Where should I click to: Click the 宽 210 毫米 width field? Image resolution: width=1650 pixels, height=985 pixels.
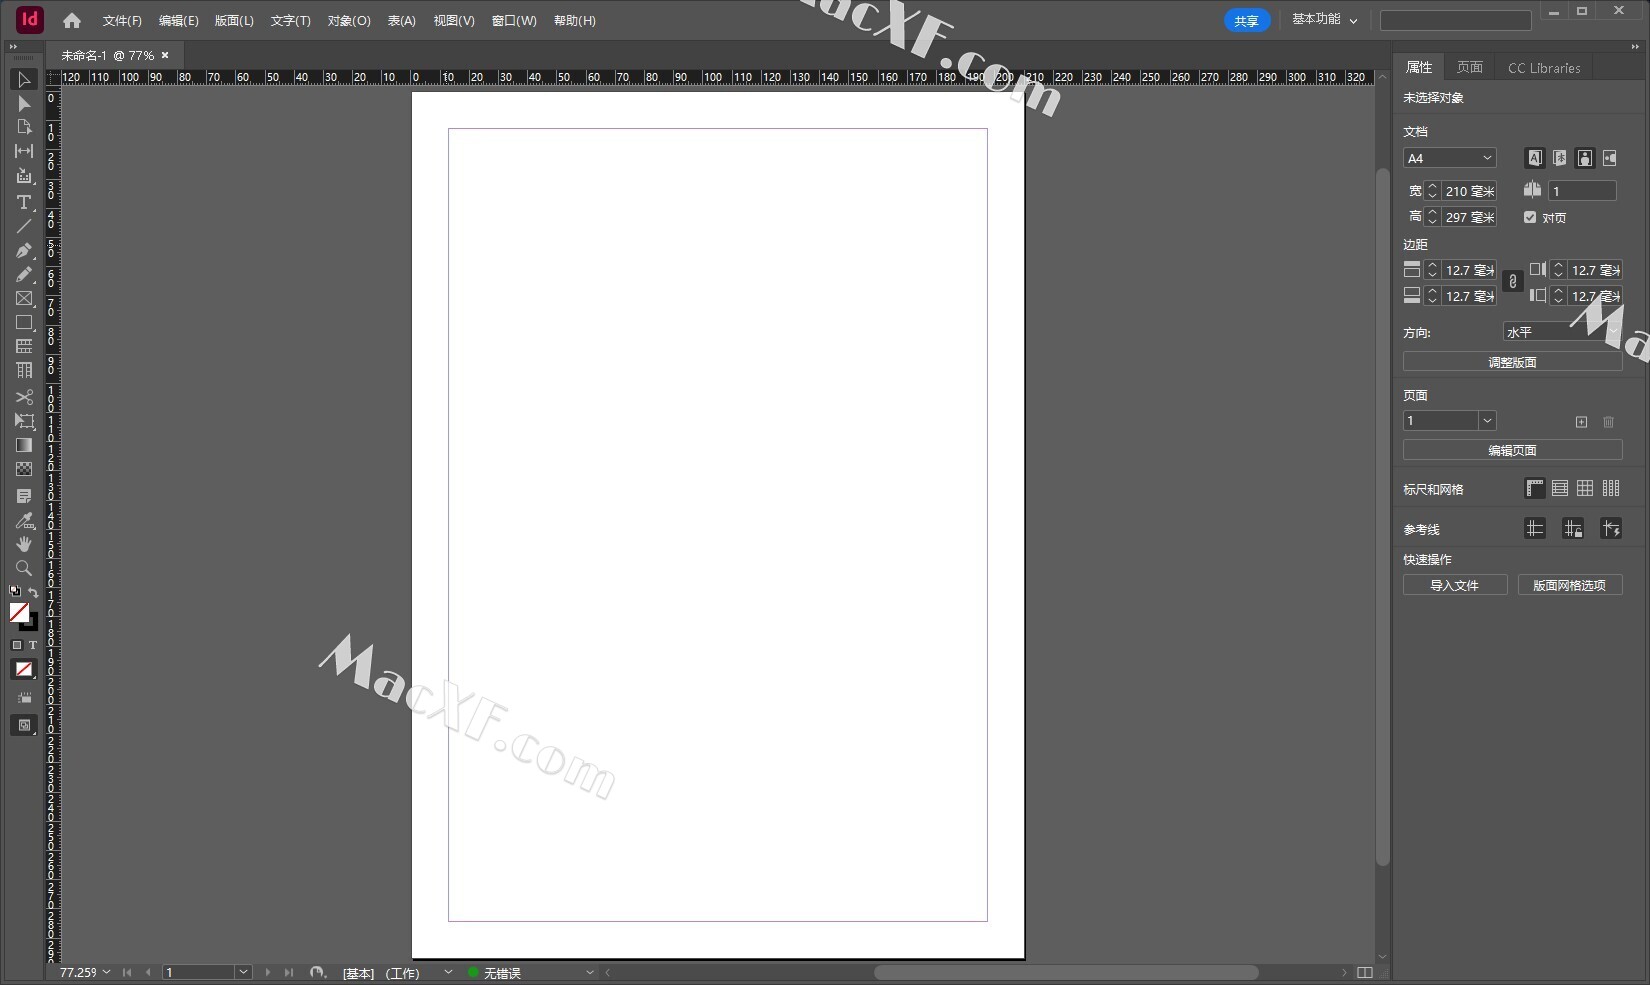point(1469,190)
